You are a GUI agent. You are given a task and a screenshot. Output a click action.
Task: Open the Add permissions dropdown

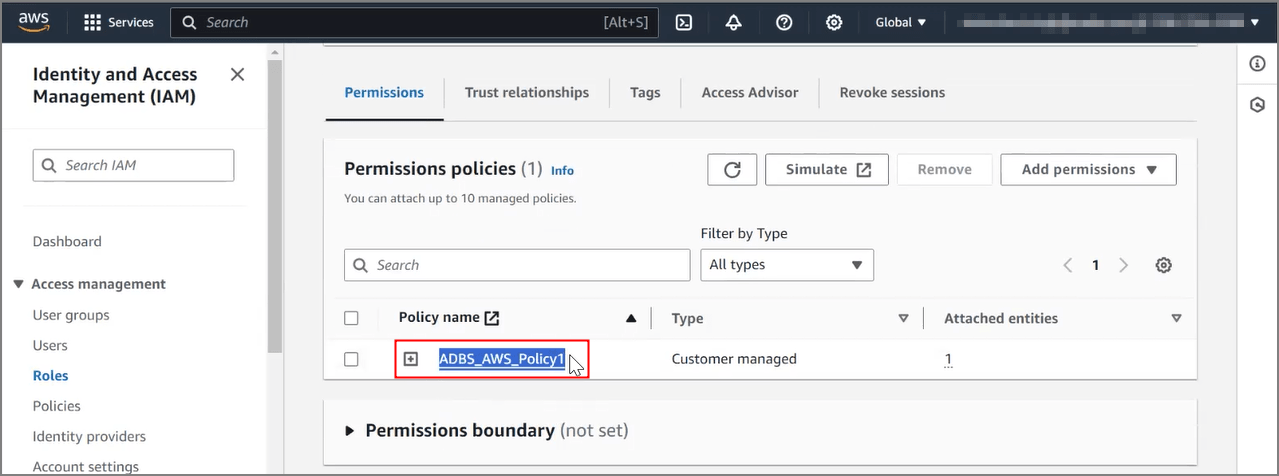tap(1088, 170)
